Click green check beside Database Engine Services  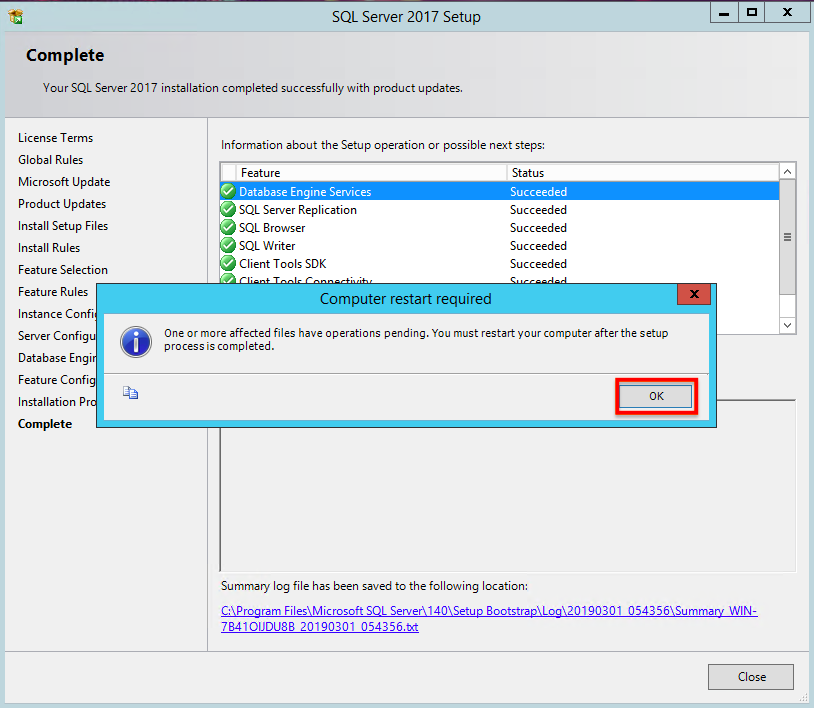(228, 191)
